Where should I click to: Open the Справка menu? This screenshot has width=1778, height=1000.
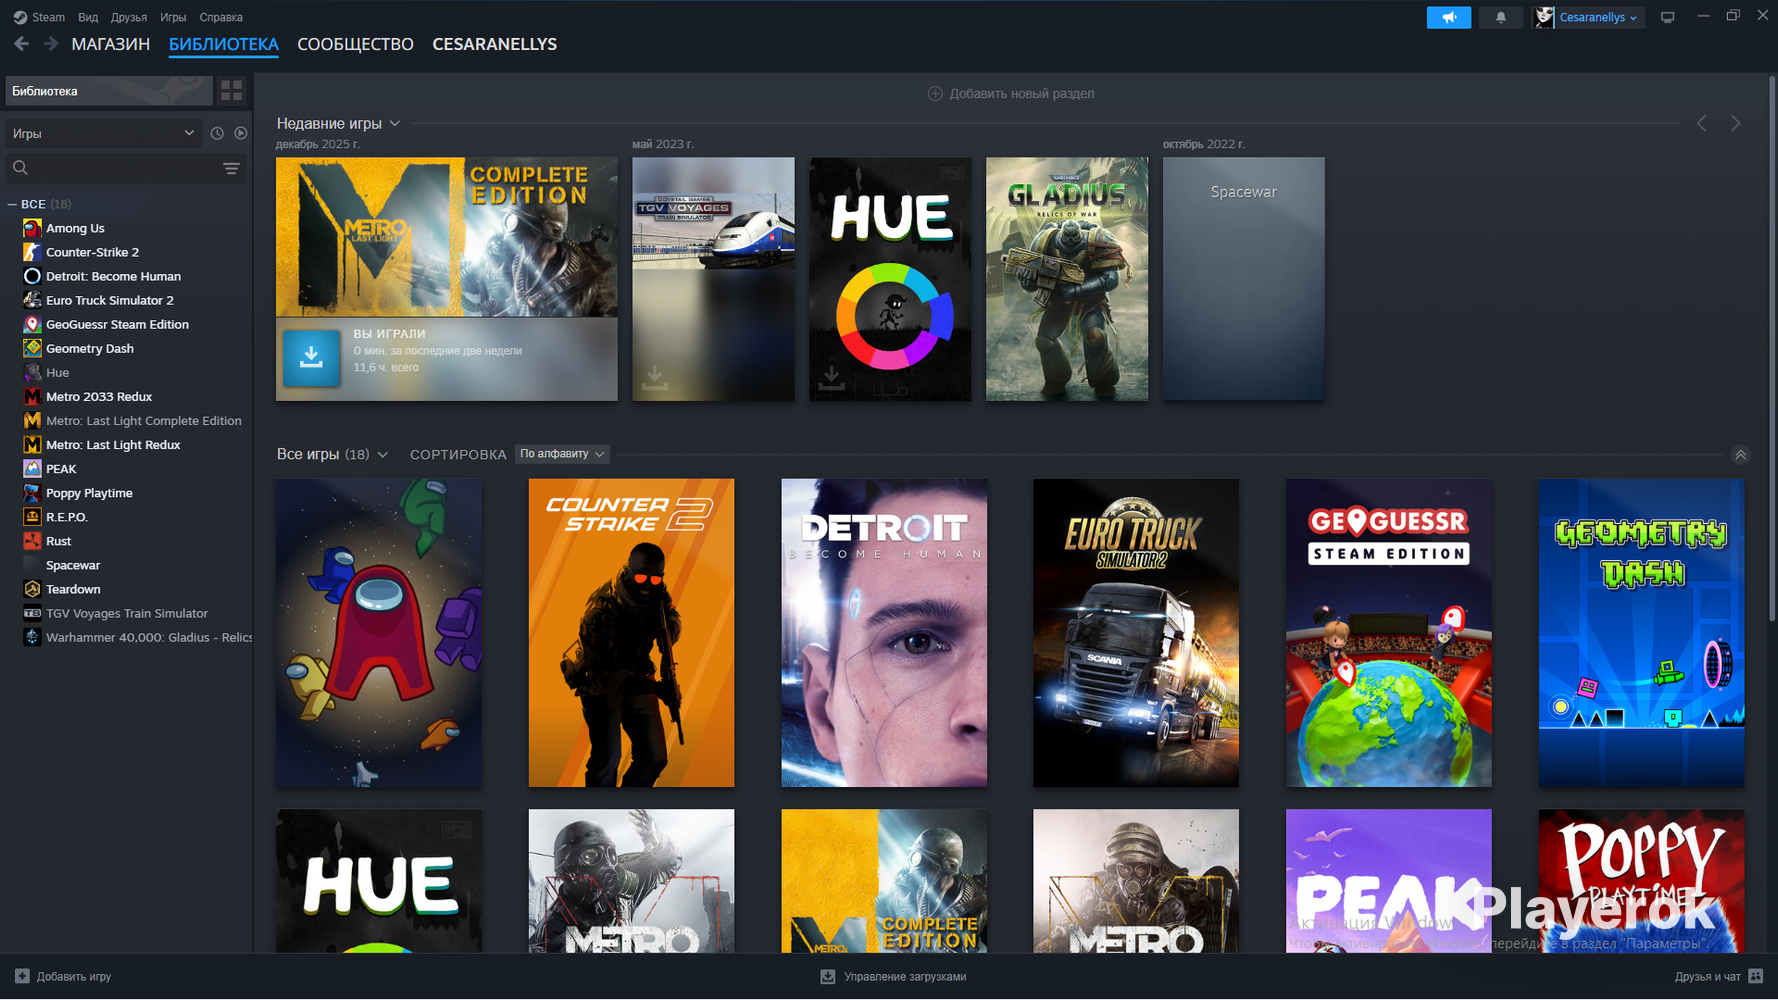coord(221,17)
